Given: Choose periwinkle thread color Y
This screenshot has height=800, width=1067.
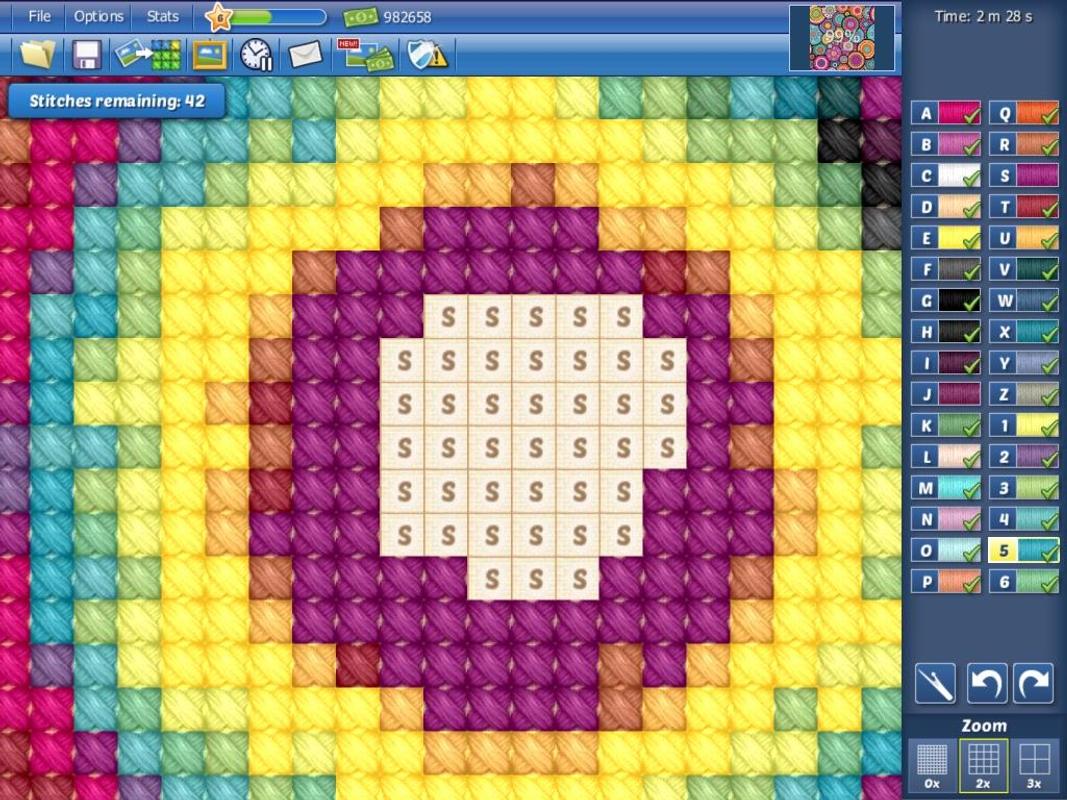Looking at the screenshot, I should (1023, 363).
